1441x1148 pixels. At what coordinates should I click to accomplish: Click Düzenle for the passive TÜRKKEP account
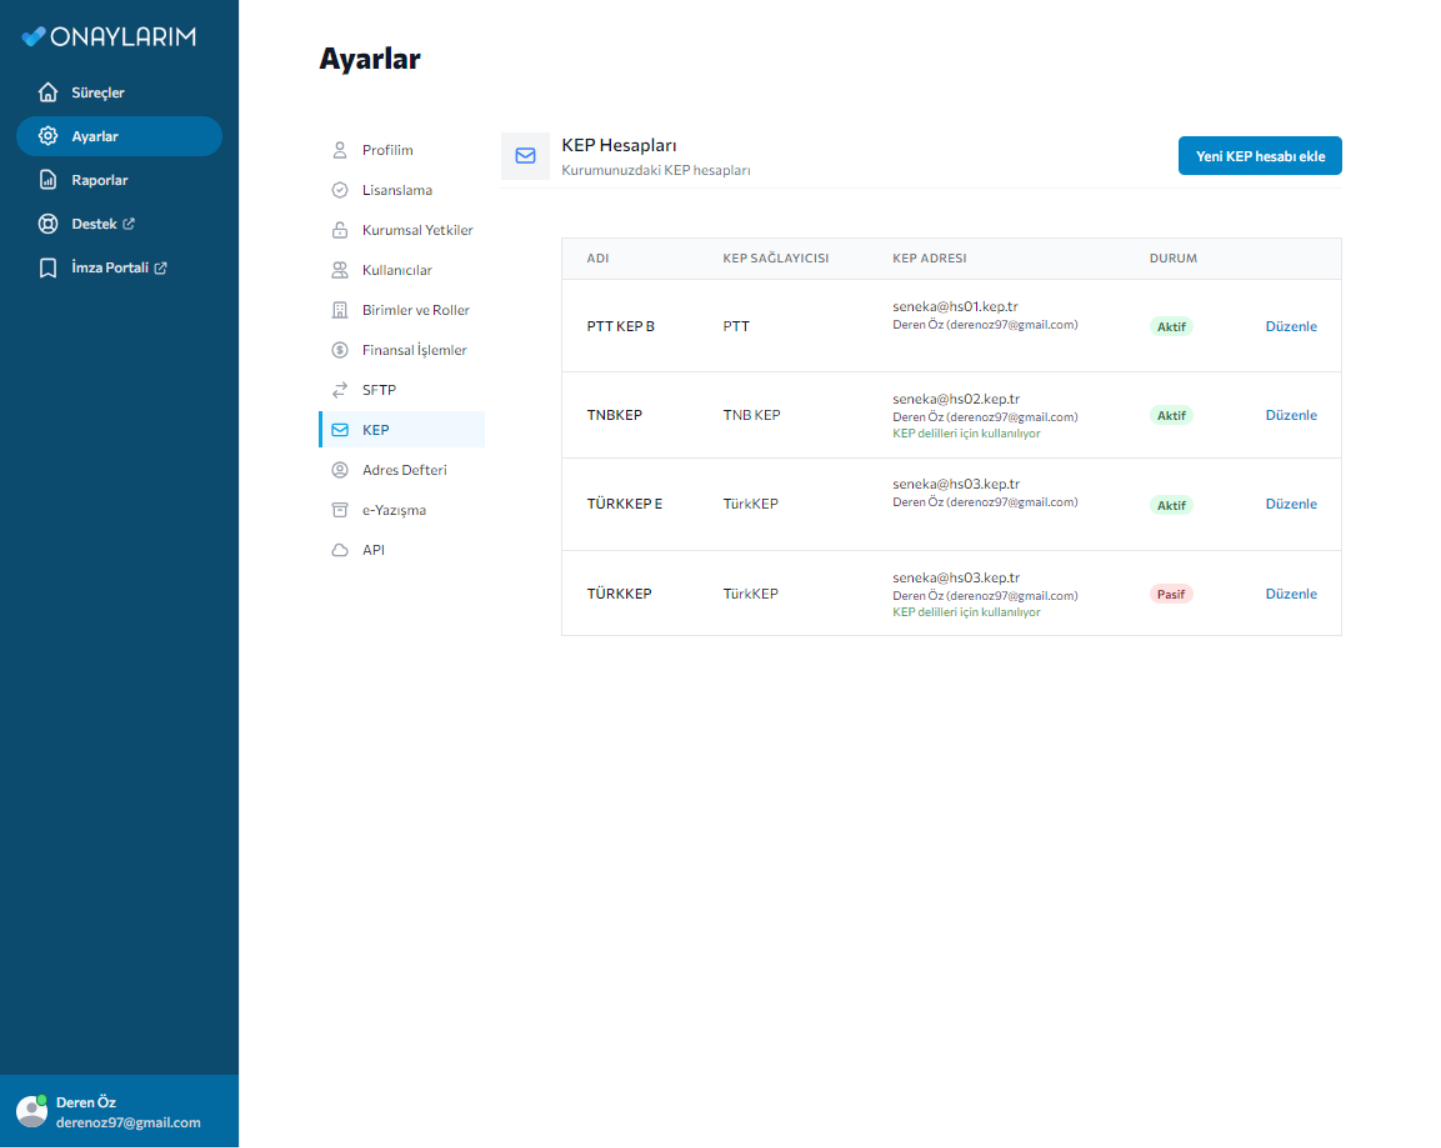[1290, 594]
